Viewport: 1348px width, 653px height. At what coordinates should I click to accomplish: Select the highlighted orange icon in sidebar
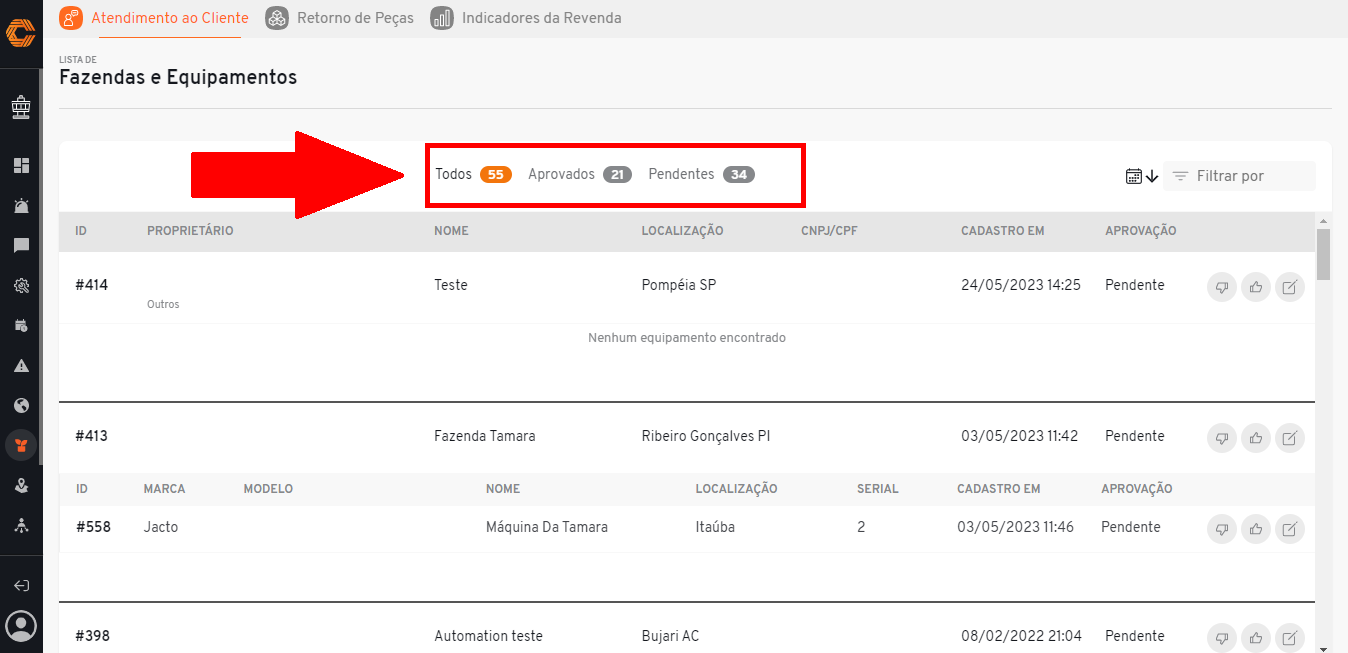tap(21, 445)
